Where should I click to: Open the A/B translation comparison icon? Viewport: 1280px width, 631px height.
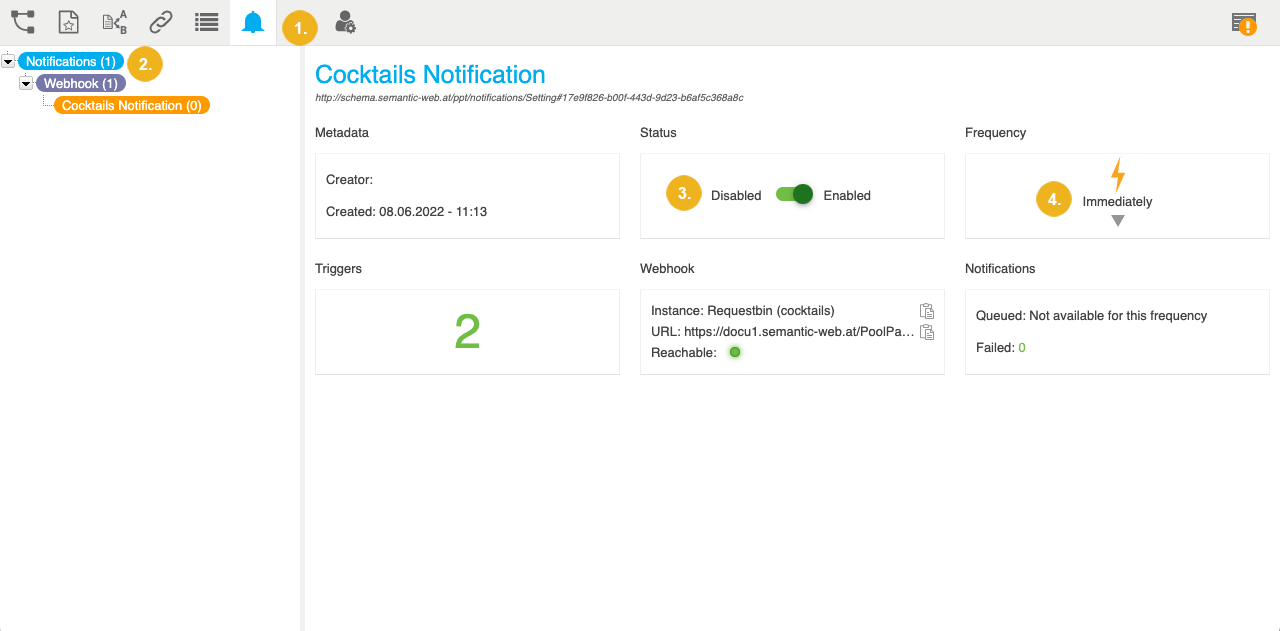coord(113,21)
